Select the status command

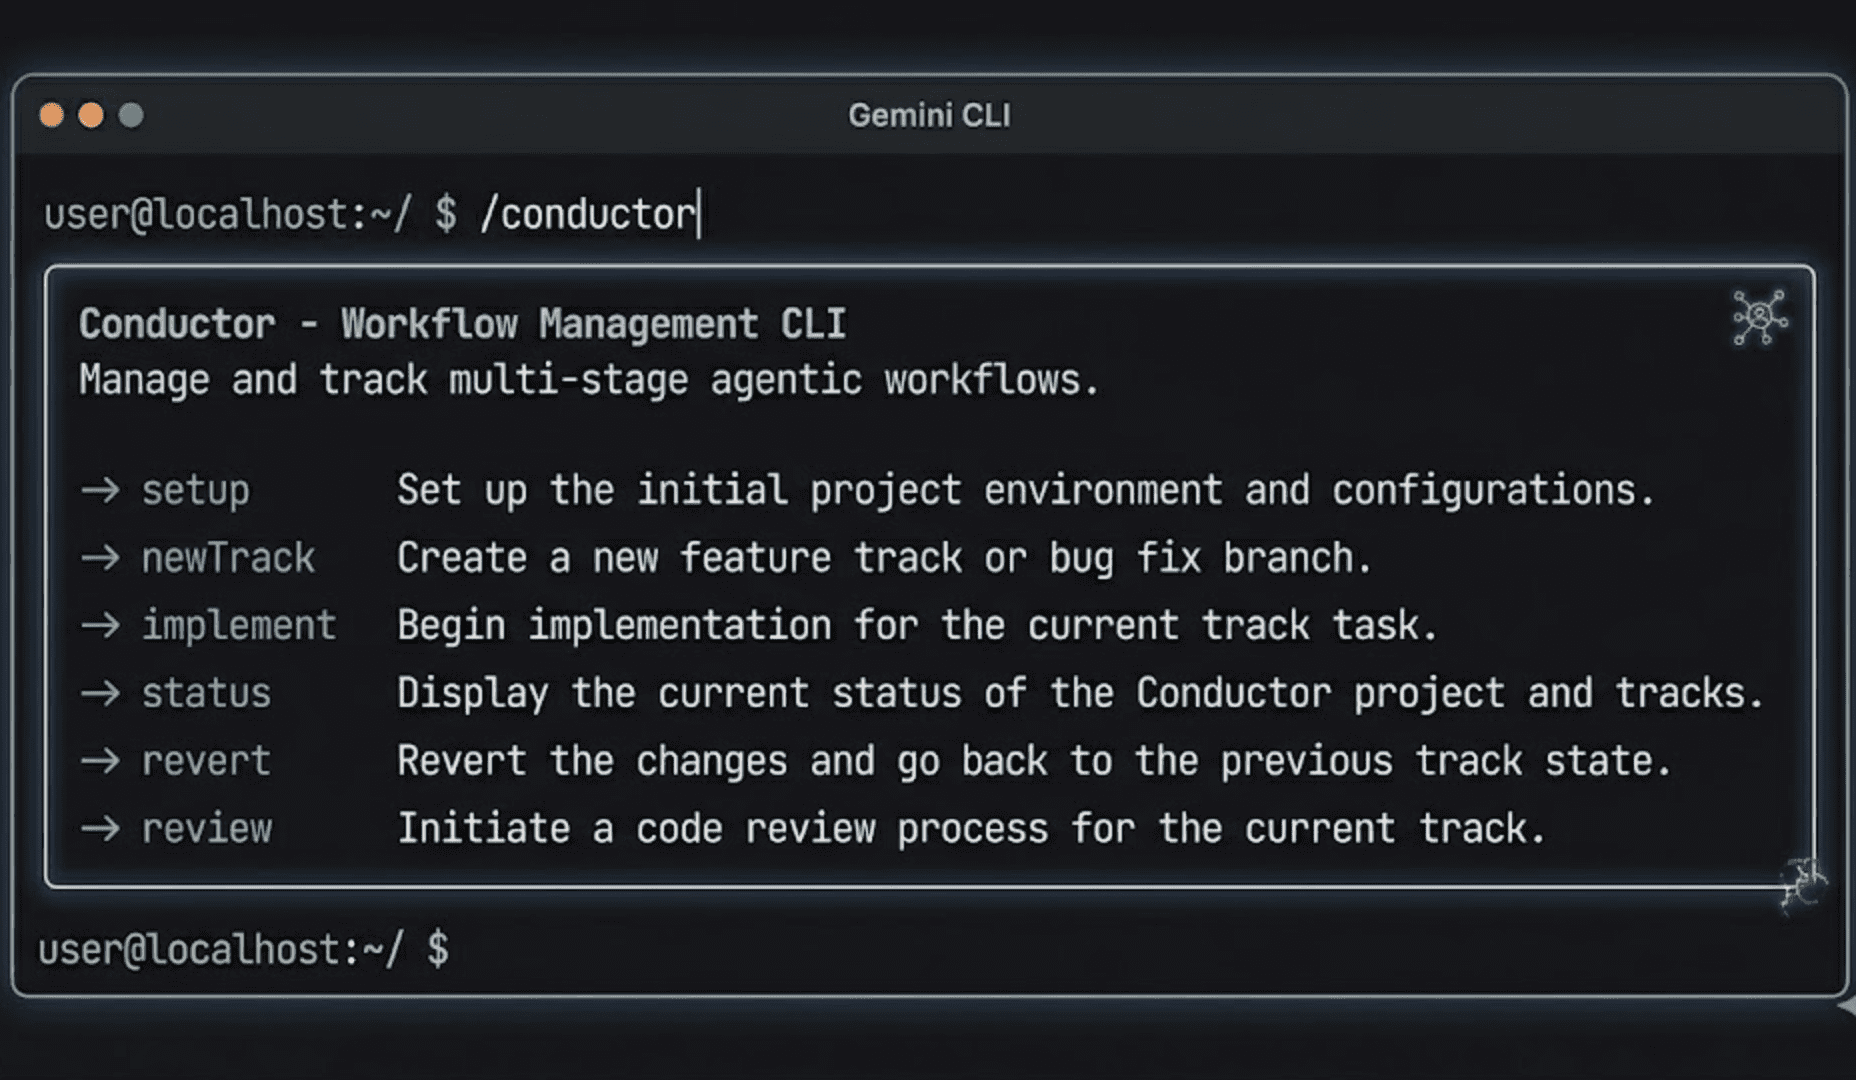[x=206, y=693]
